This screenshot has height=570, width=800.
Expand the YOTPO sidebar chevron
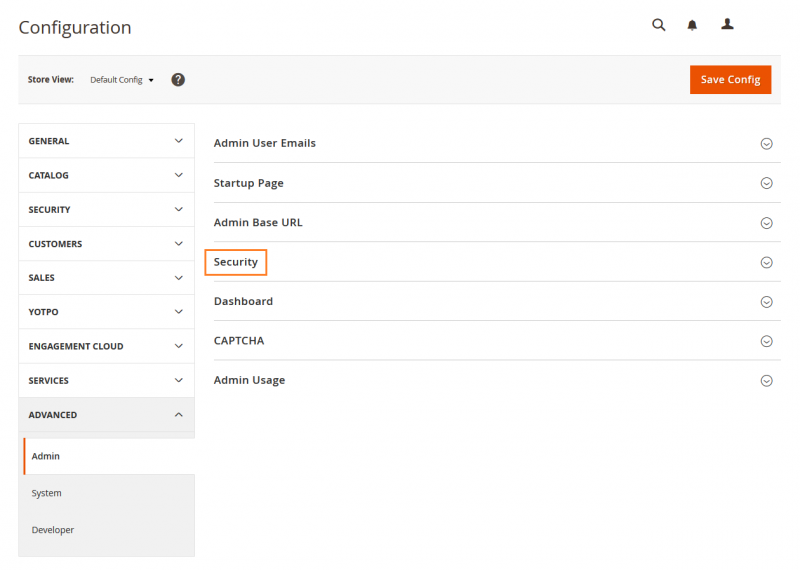point(179,311)
